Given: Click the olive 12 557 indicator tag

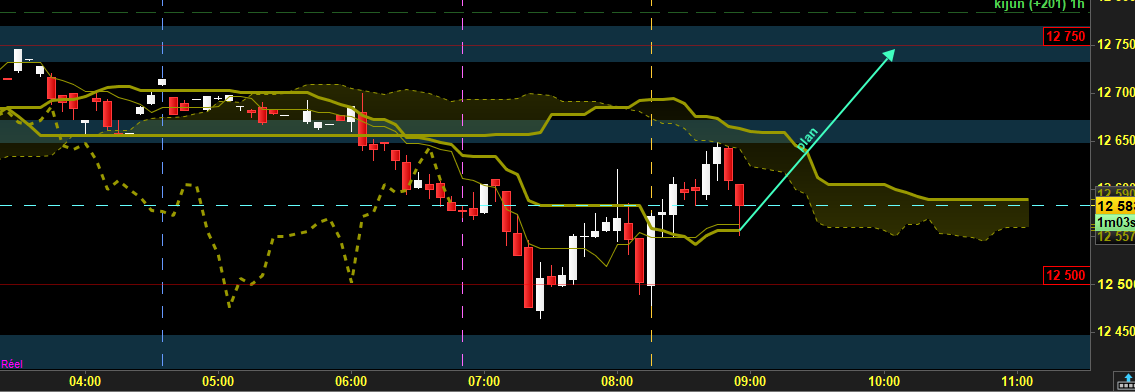Looking at the screenshot, I should pos(1115,237).
